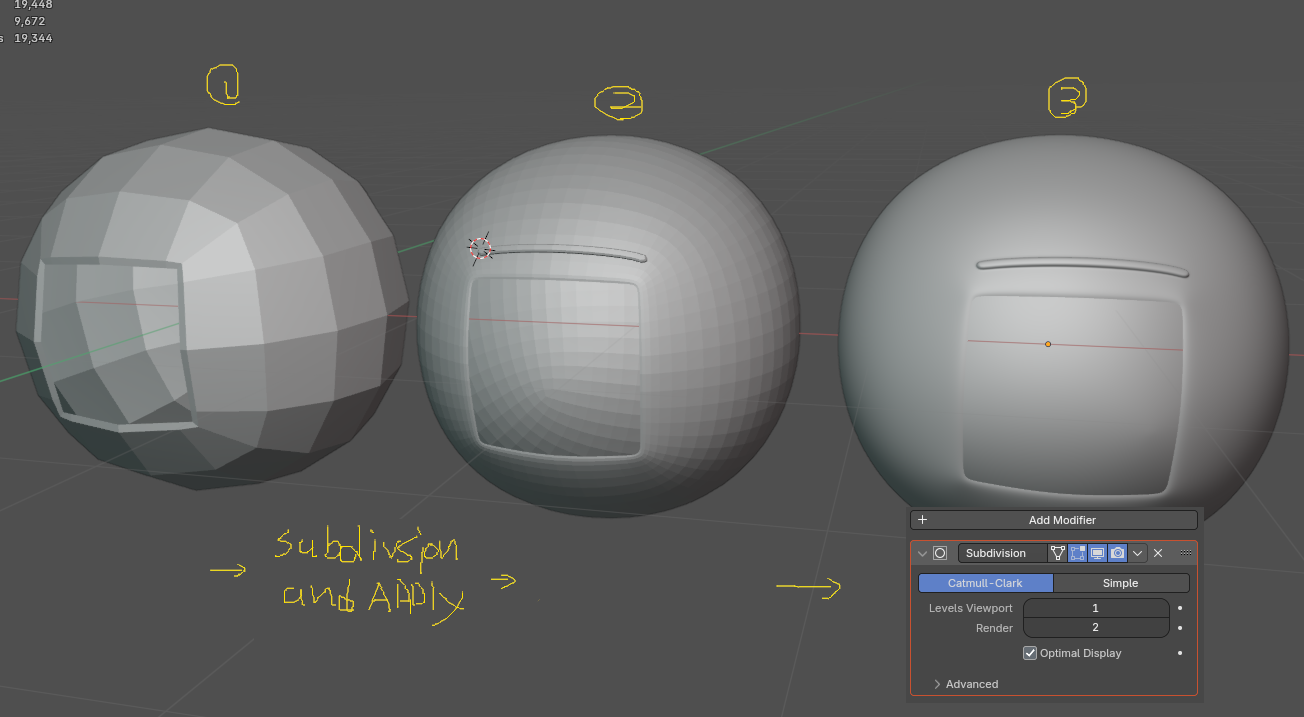Animate Levels Viewport property dot
The height and width of the screenshot is (717, 1304).
pyautogui.click(x=1180, y=608)
